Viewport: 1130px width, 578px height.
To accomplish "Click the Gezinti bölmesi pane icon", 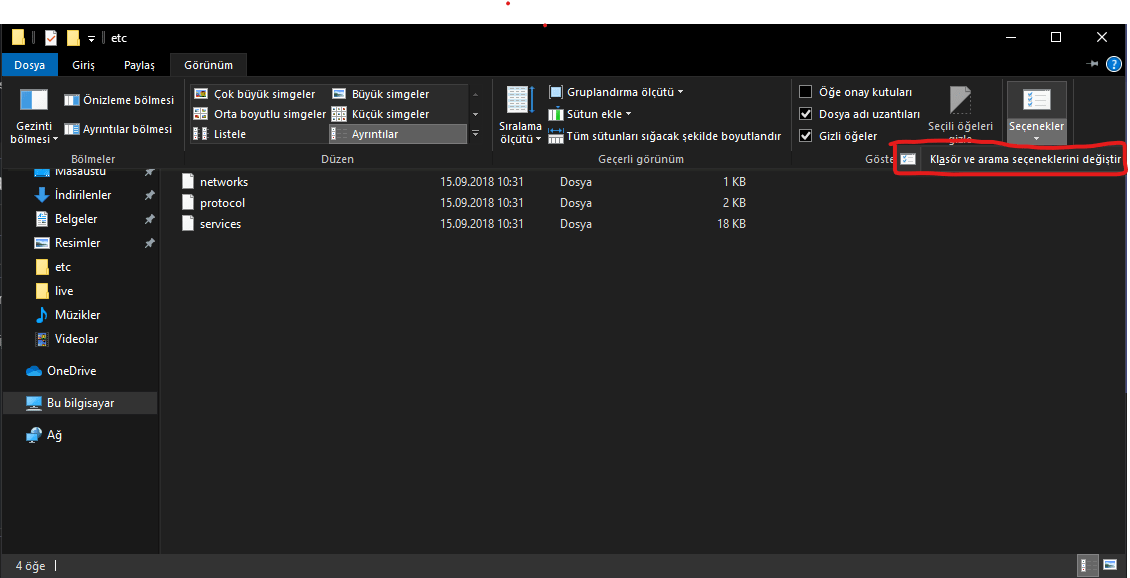I will tap(34, 100).
